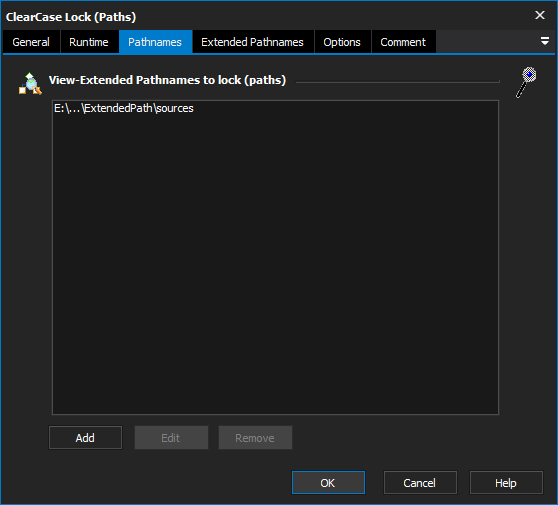Click the Add button

click(x=85, y=438)
